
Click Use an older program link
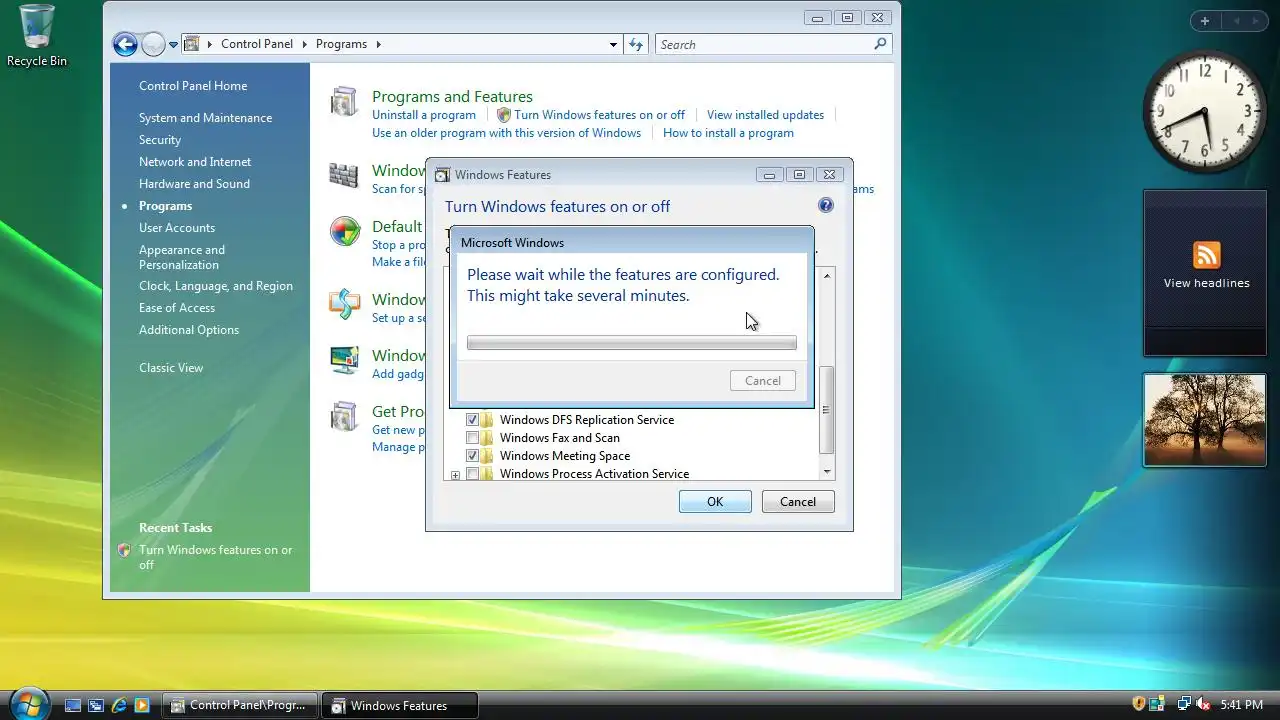pyautogui.click(x=506, y=133)
